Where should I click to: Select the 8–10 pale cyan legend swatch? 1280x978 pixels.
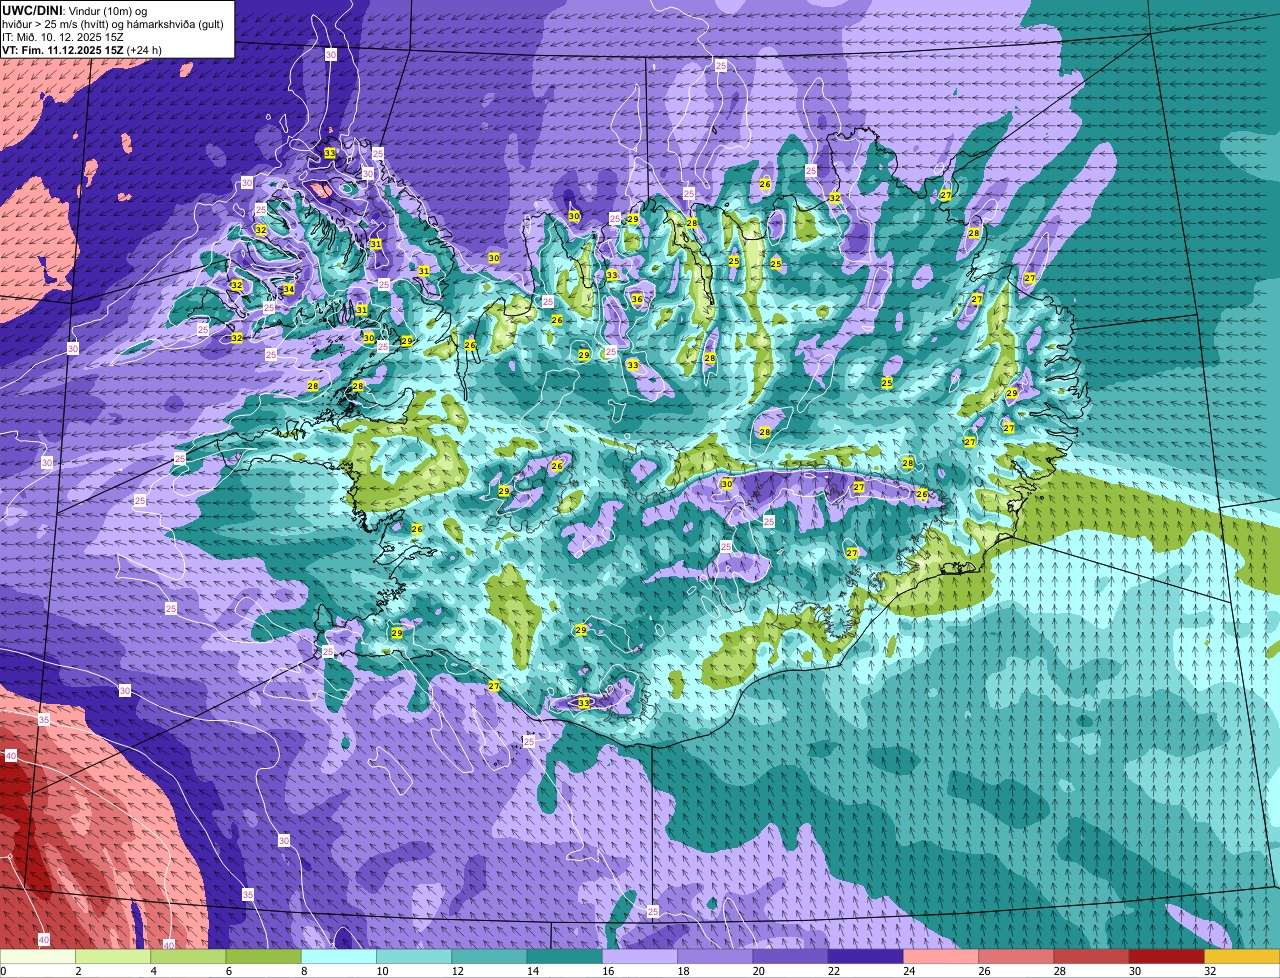(x=339, y=956)
